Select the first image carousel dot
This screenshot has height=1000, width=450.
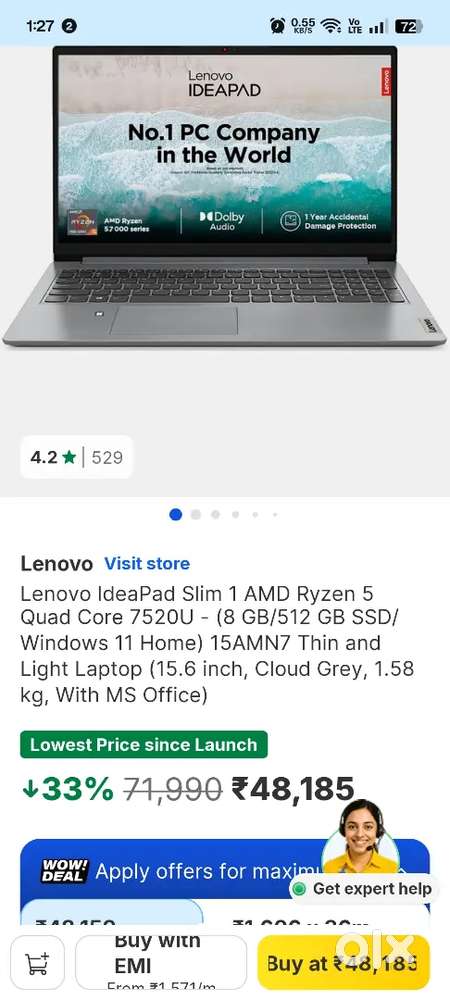point(175,514)
